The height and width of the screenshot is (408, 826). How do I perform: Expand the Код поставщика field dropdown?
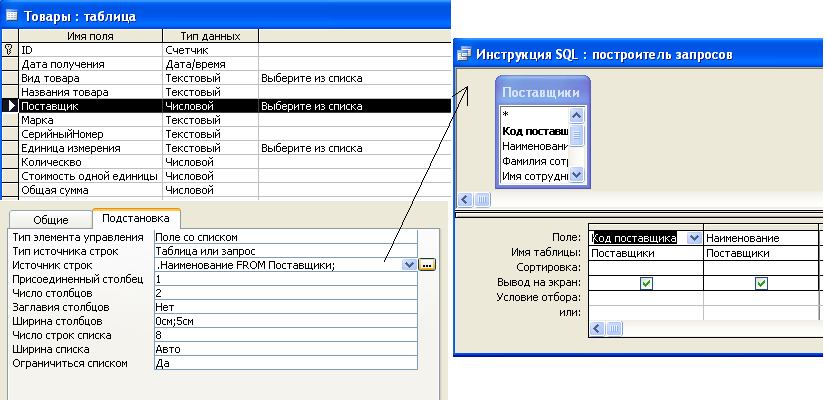coord(694,238)
